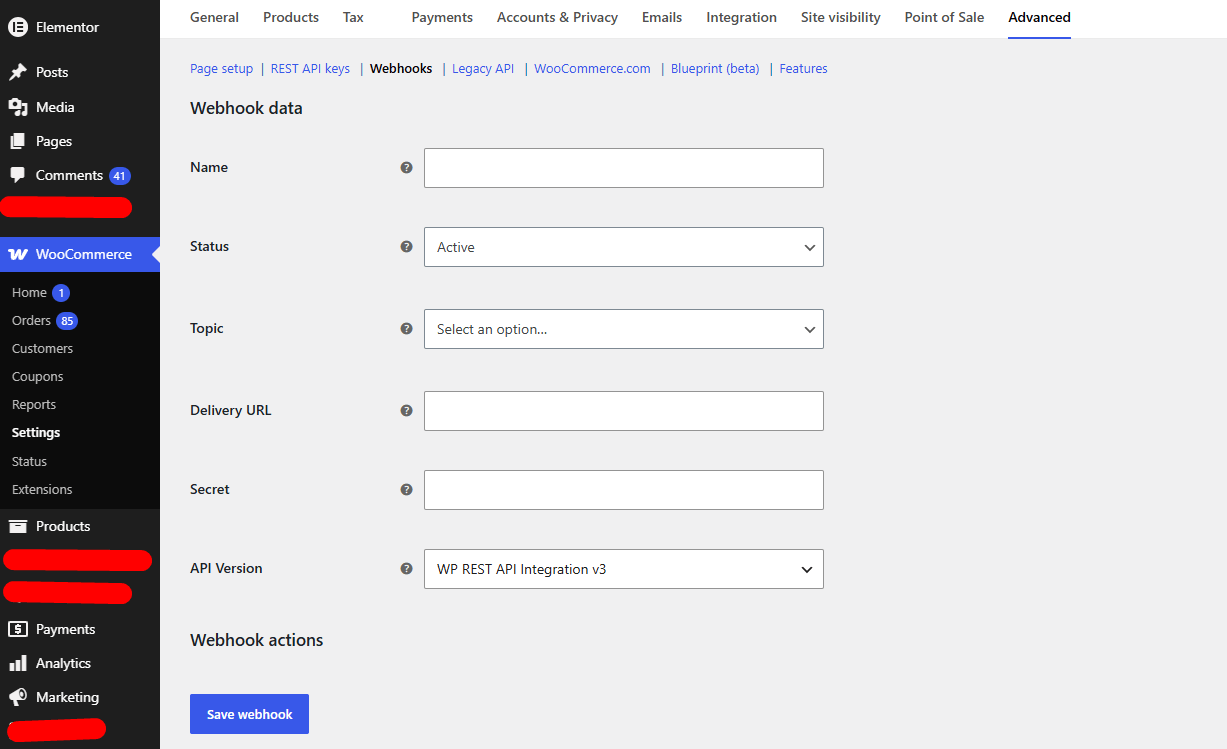The image size is (1227, 749).
Task: Open the Features sub-link
Action: 803,69
